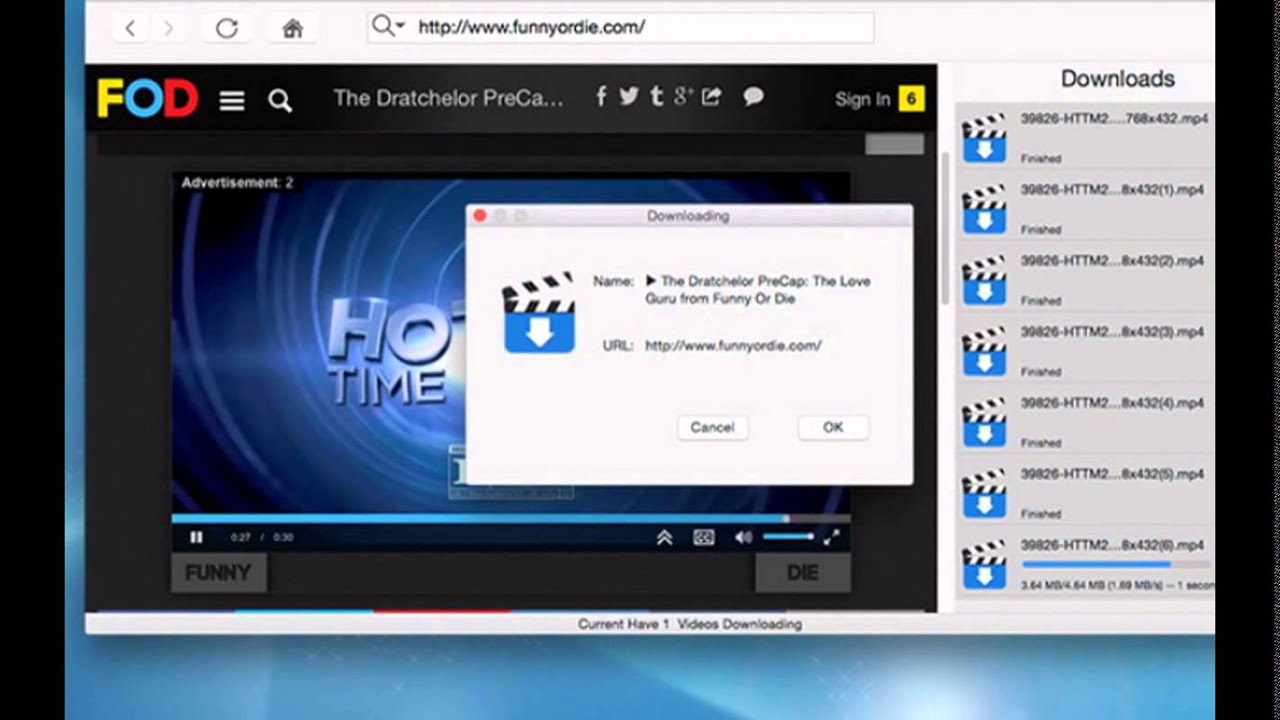Select the 39826-HTTM2....768x432.mp4 download

tap(1085, 138)
